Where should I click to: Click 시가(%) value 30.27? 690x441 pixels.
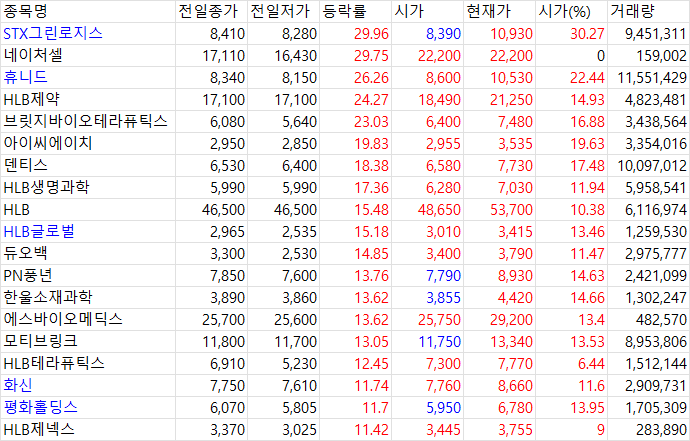(587, 34)
